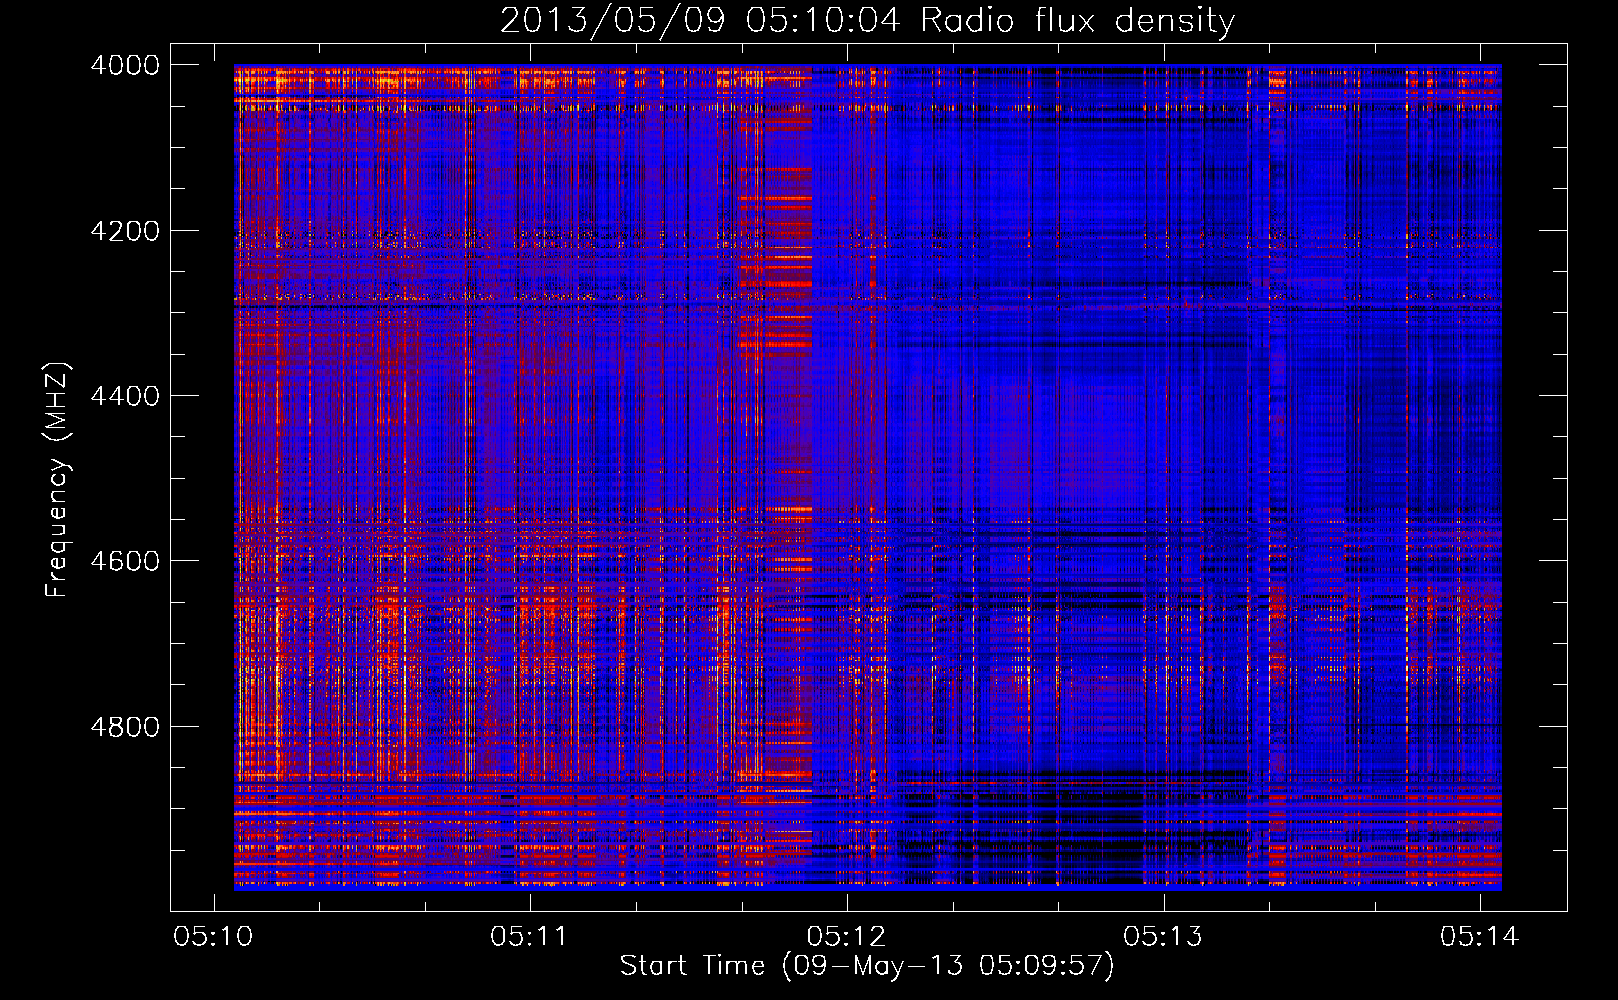Select the 4600 frequency tick label
This screenshot has width=1618, height=1000.
click(125, 561)
